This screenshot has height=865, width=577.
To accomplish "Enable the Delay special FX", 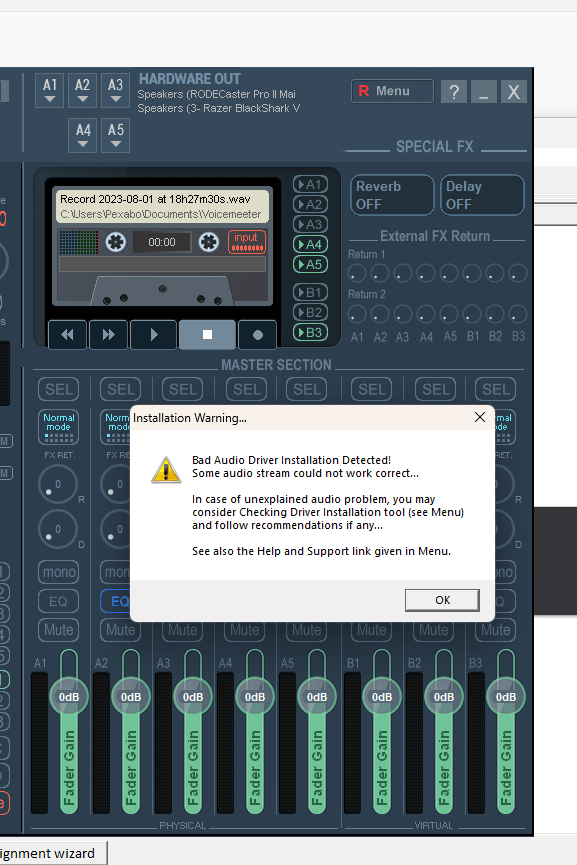I will (482, 195).
